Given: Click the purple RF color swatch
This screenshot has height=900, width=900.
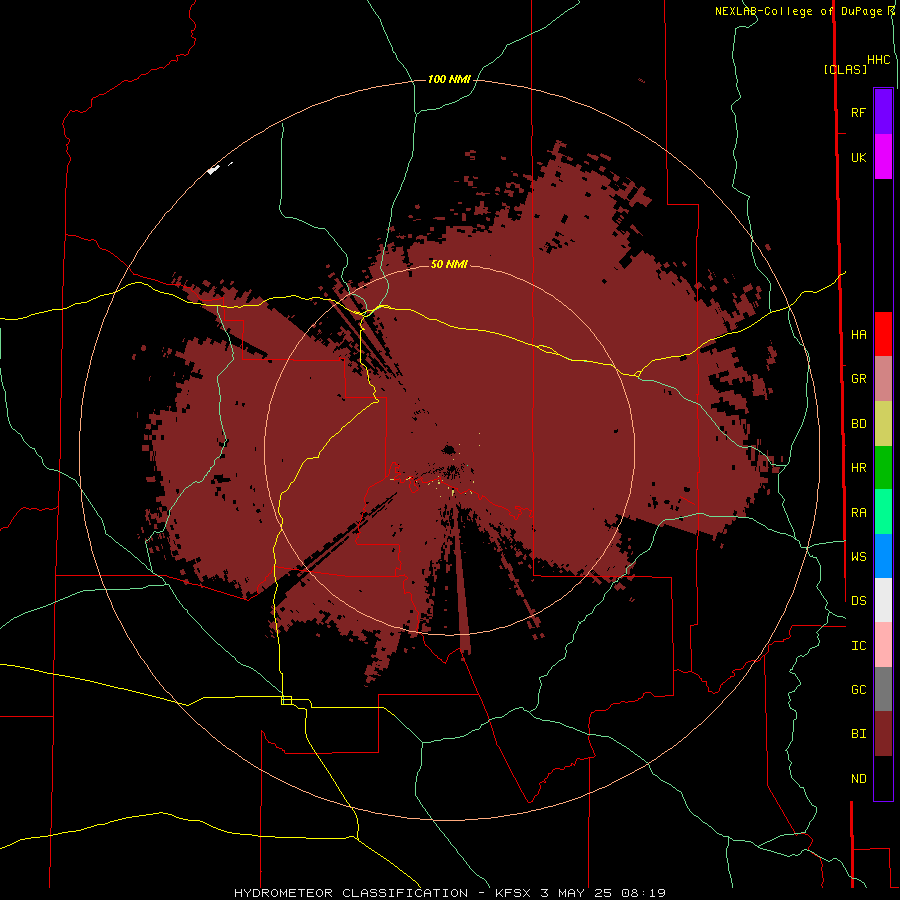Looking at the screenshot, I should (x=883, y=112).
